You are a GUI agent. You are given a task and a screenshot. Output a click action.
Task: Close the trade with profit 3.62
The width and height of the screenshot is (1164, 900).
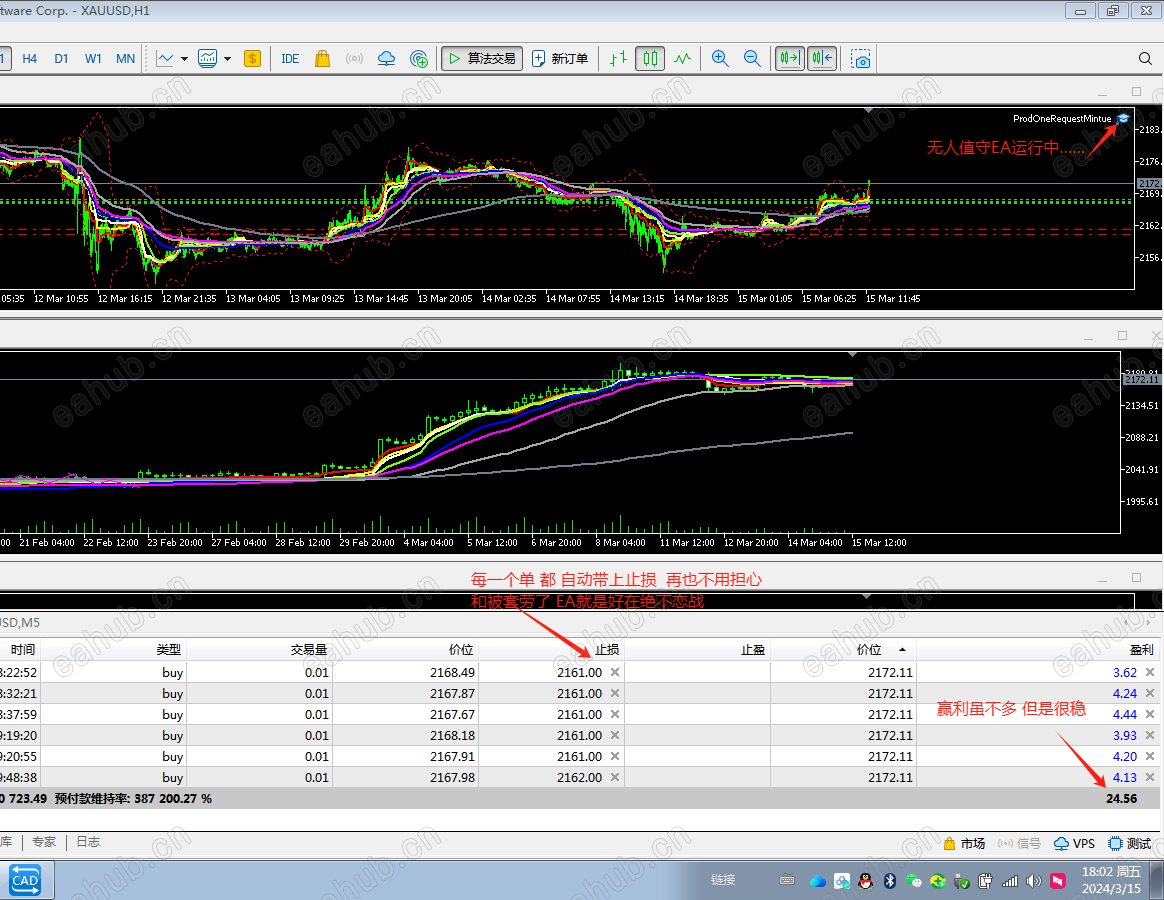(1150, 673)
